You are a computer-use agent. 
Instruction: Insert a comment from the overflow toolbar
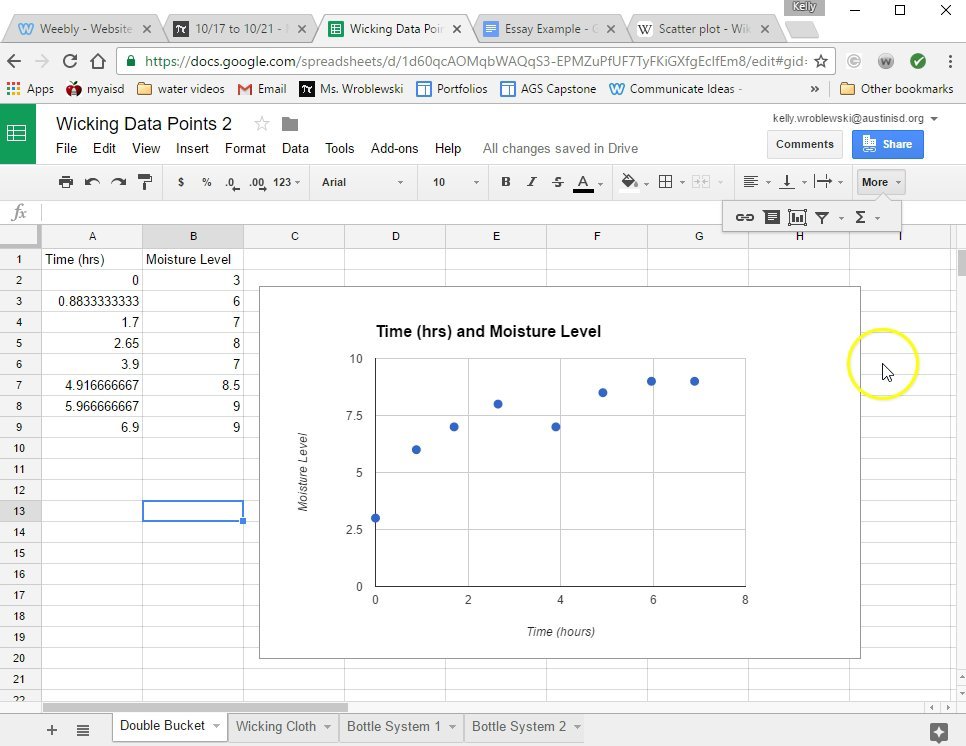pos(771,216)
